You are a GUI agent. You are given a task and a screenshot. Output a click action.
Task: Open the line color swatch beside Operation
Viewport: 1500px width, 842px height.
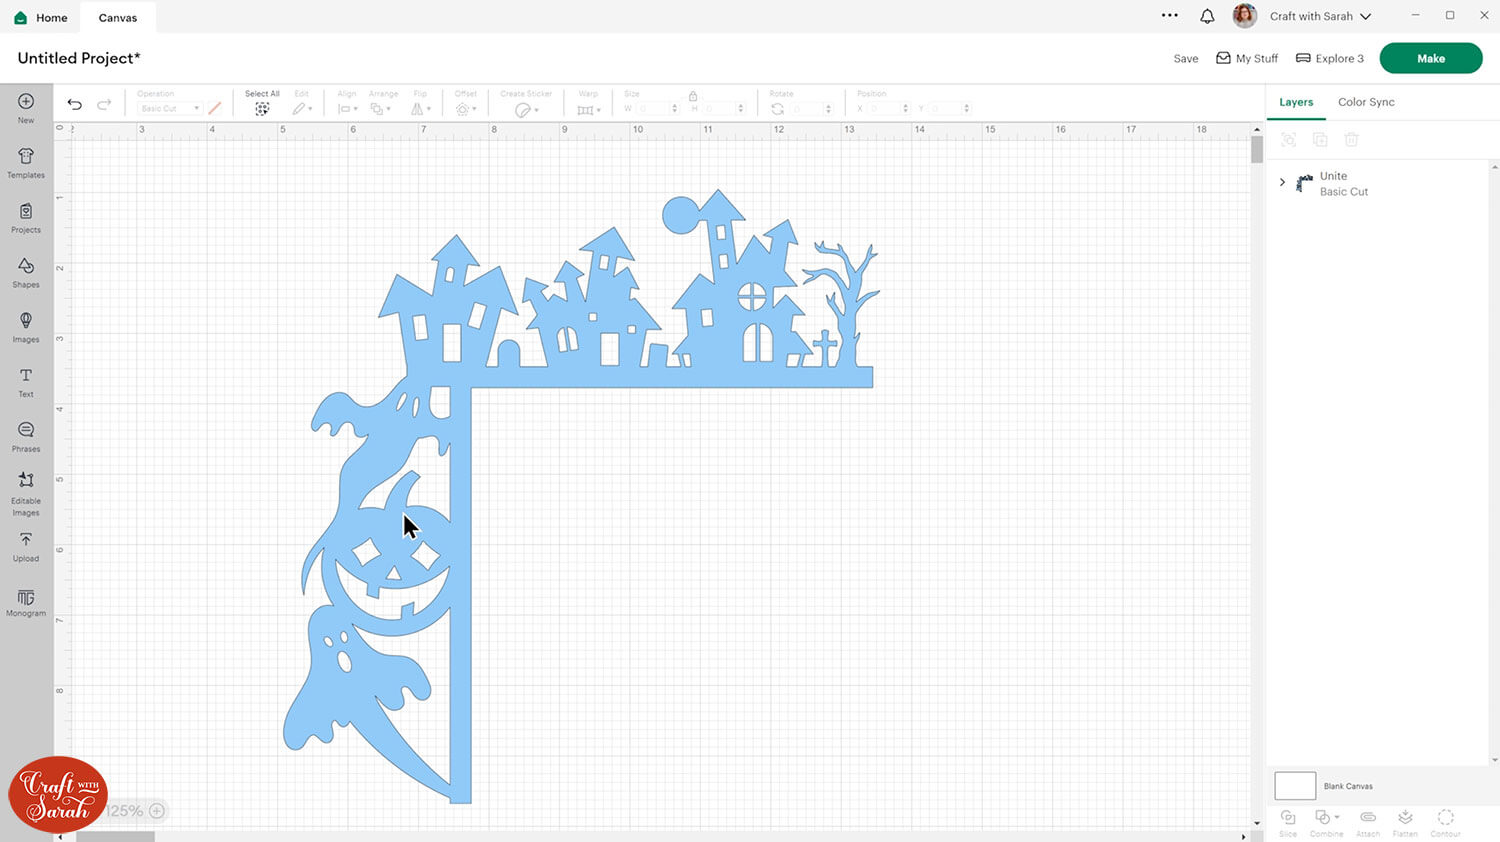pyautogui.click(x=215, y=109)
